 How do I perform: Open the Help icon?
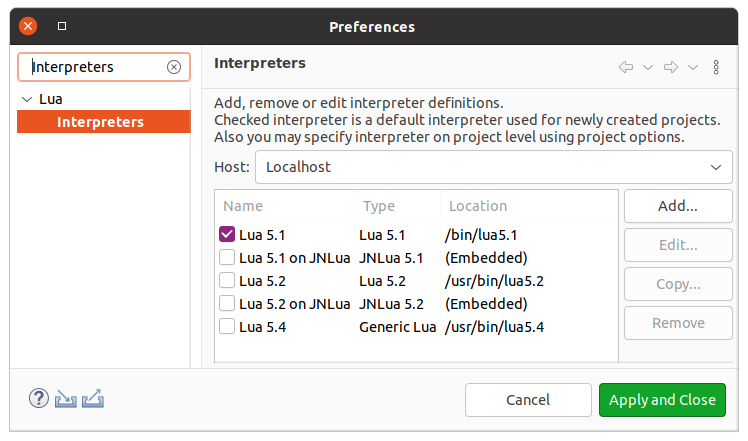[39, 399]
